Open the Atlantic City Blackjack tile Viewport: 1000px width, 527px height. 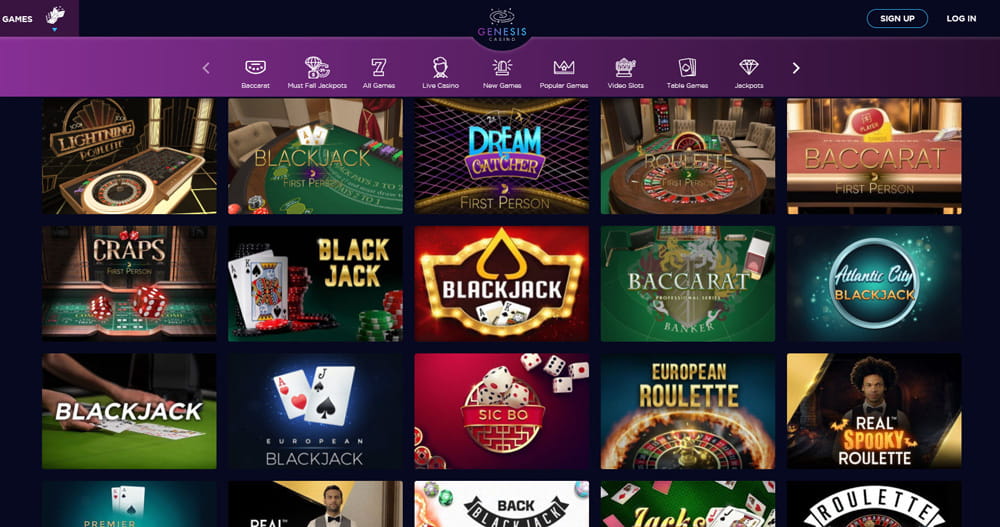click(x=874, y=283)
